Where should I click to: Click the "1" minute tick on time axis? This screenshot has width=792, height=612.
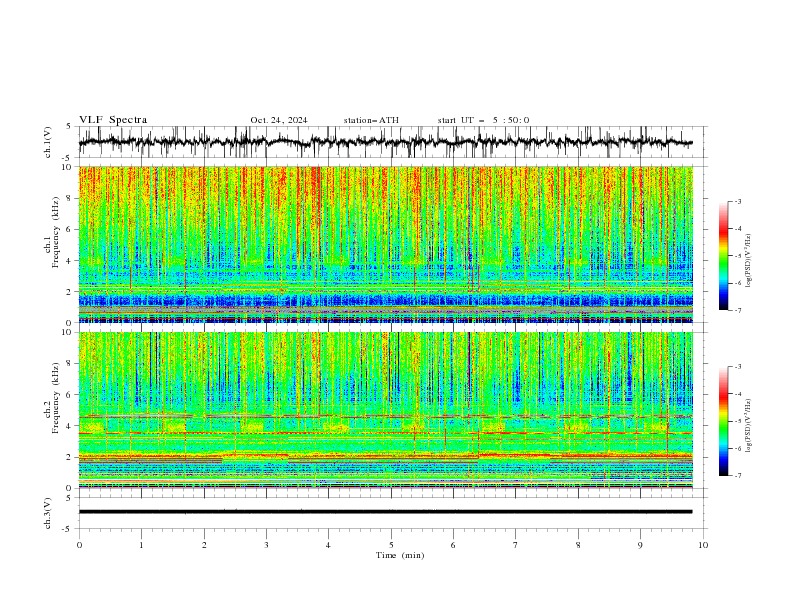tap(141, 545)
